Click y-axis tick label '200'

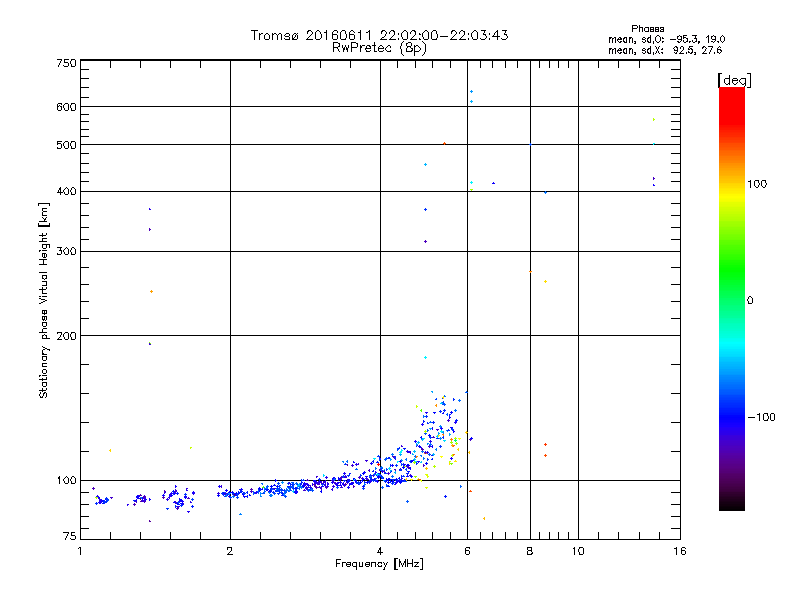66,336
